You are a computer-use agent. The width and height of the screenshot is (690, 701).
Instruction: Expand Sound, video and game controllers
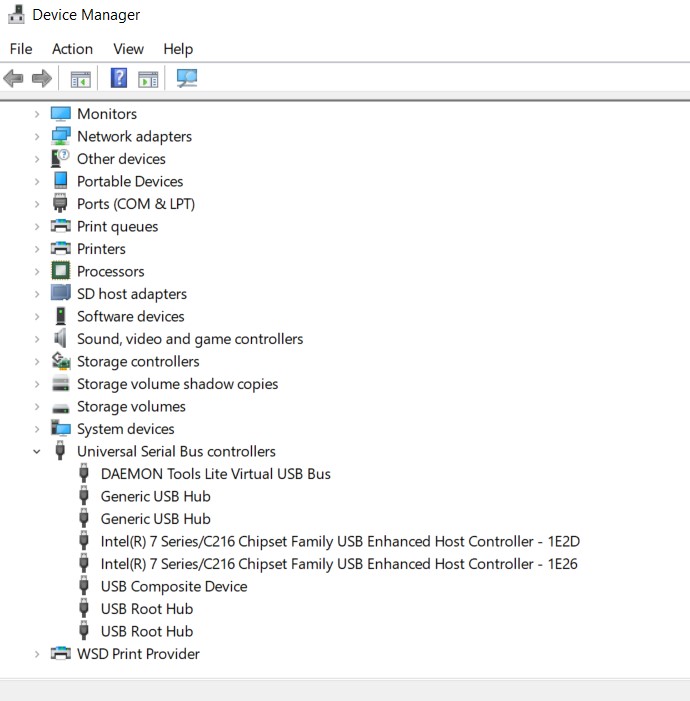[37, 339]
